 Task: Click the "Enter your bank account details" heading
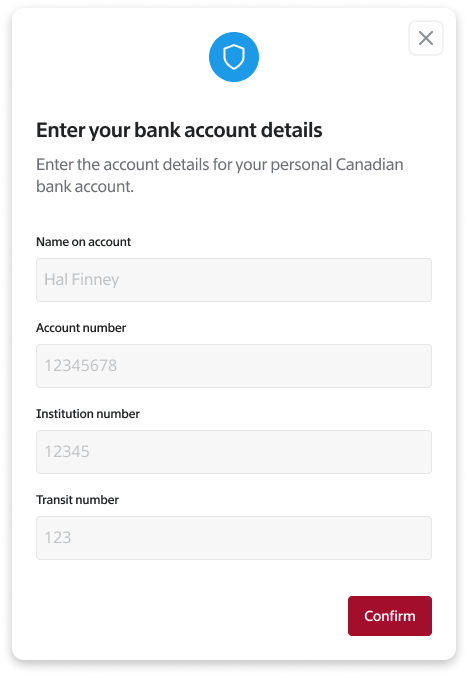(179, 130)
